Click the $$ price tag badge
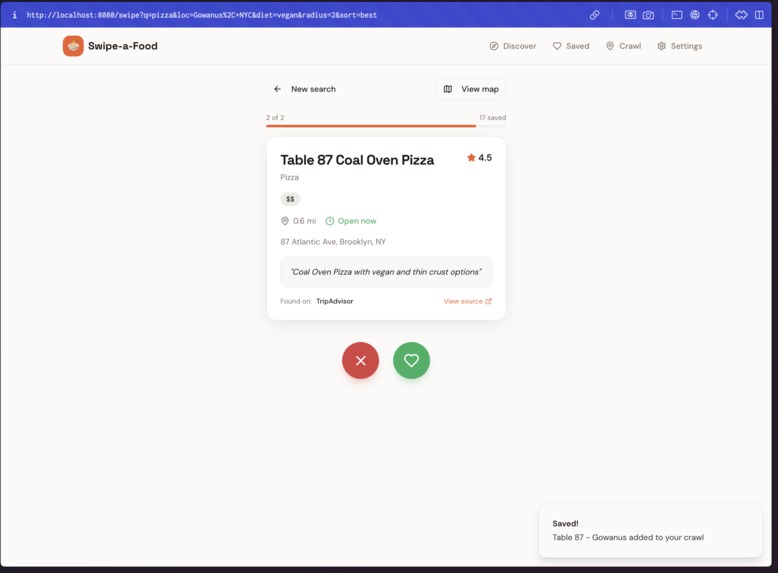 [290, 199]
